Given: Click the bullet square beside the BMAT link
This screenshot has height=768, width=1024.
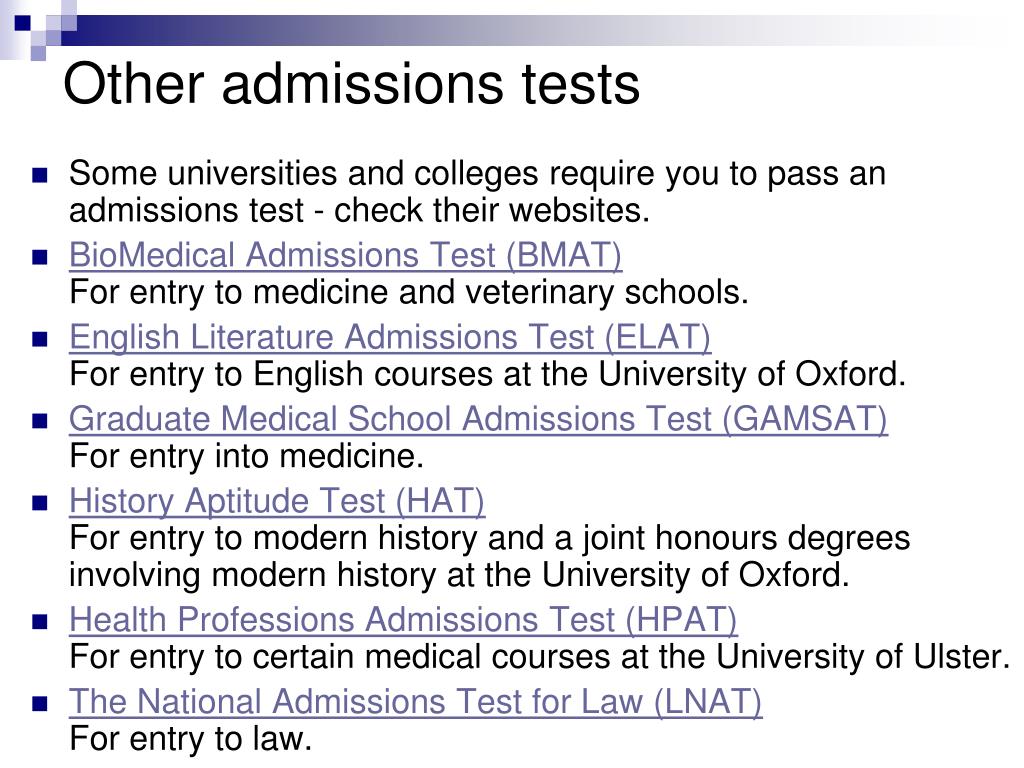Looking at the screenshot, I should coord(40,257).
